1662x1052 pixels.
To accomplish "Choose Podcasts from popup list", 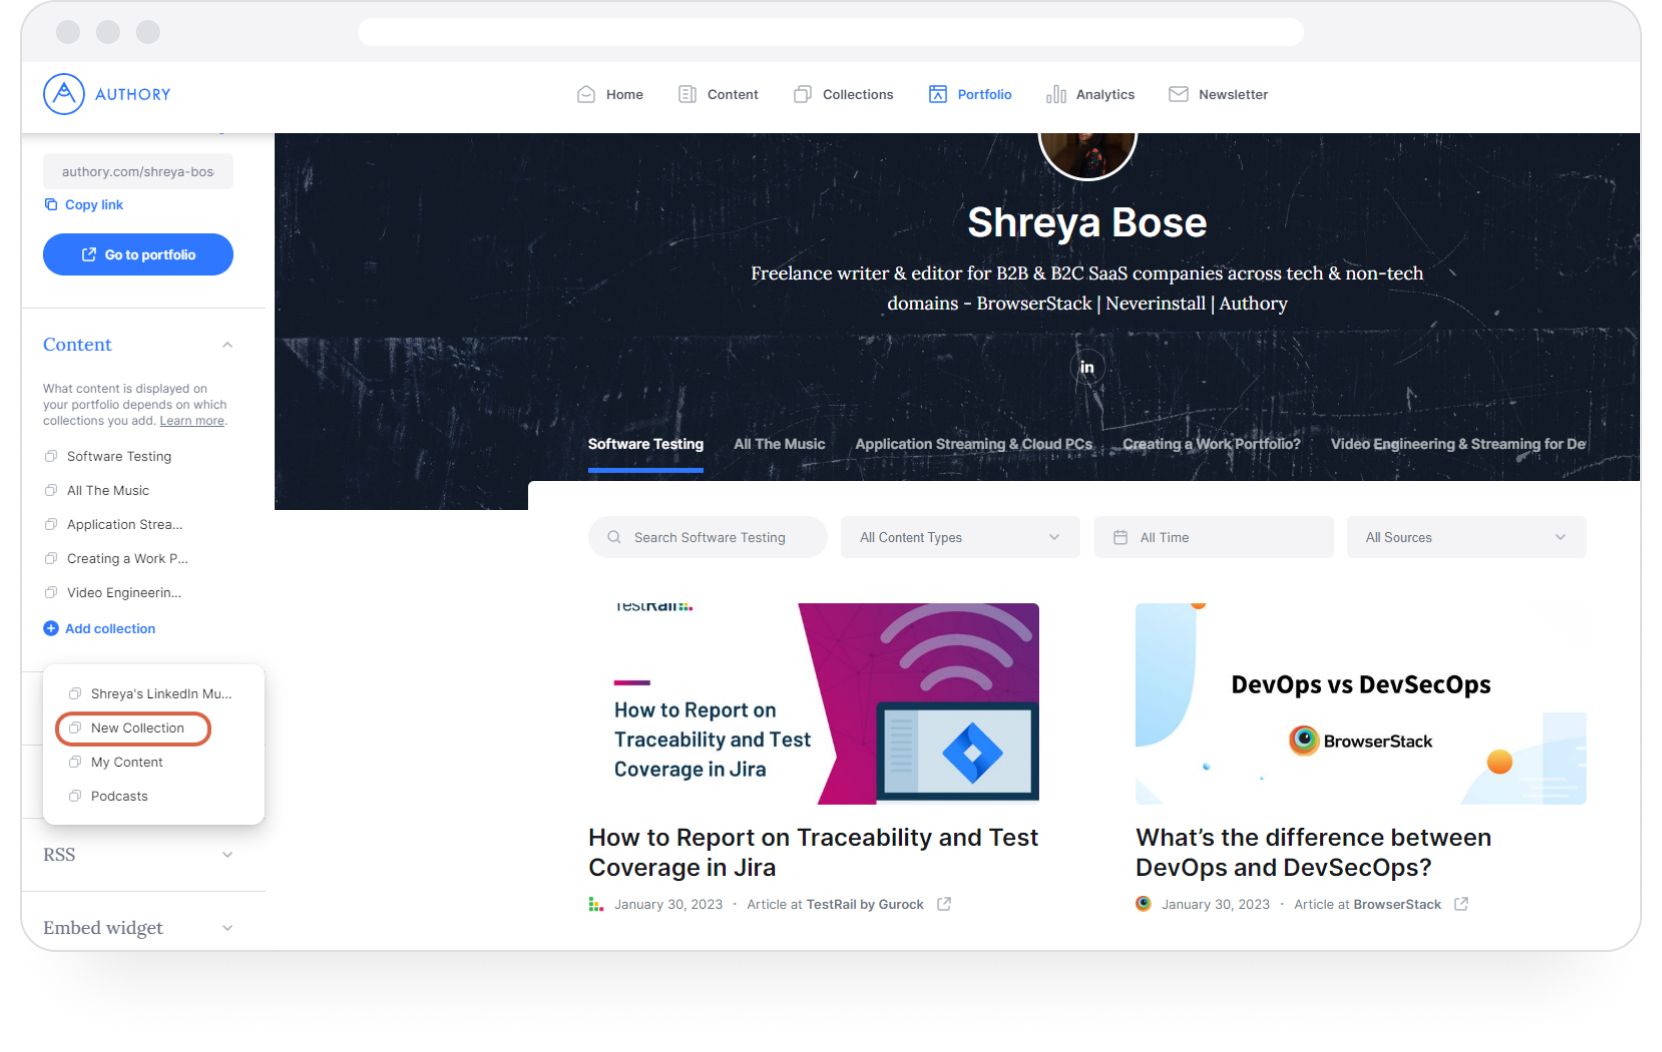I will point(108,796).
